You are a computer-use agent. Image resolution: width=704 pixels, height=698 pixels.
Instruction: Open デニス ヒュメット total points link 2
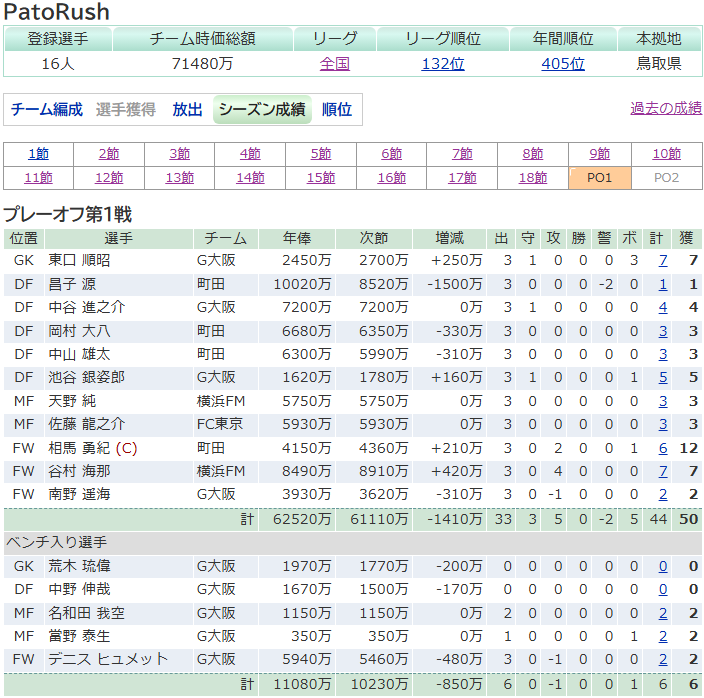[663, 659]
